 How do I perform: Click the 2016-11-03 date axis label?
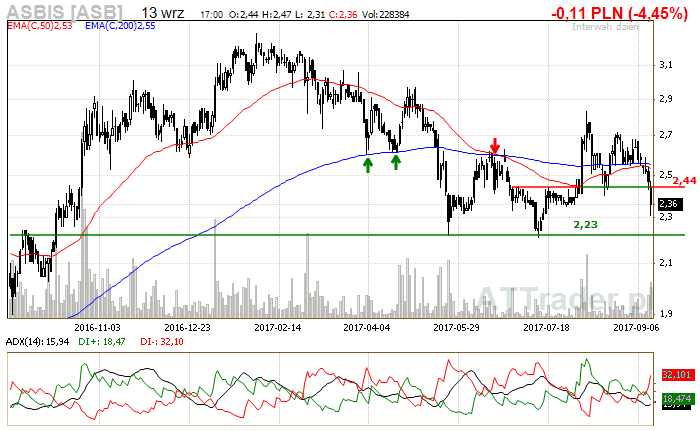click(x=97, y=328)
